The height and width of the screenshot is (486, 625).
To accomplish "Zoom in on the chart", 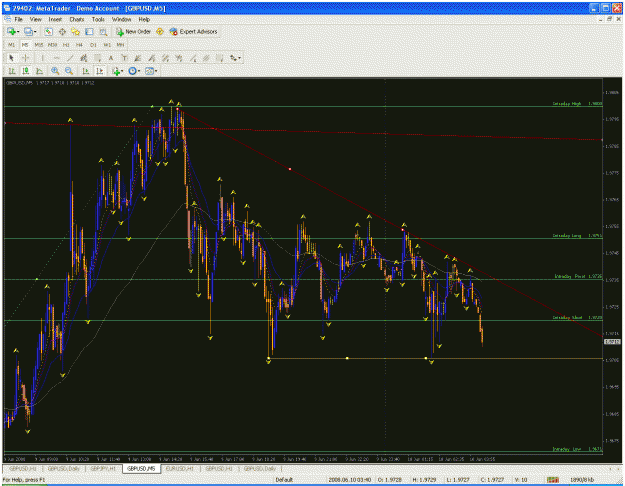I will [x=55, y=71].
